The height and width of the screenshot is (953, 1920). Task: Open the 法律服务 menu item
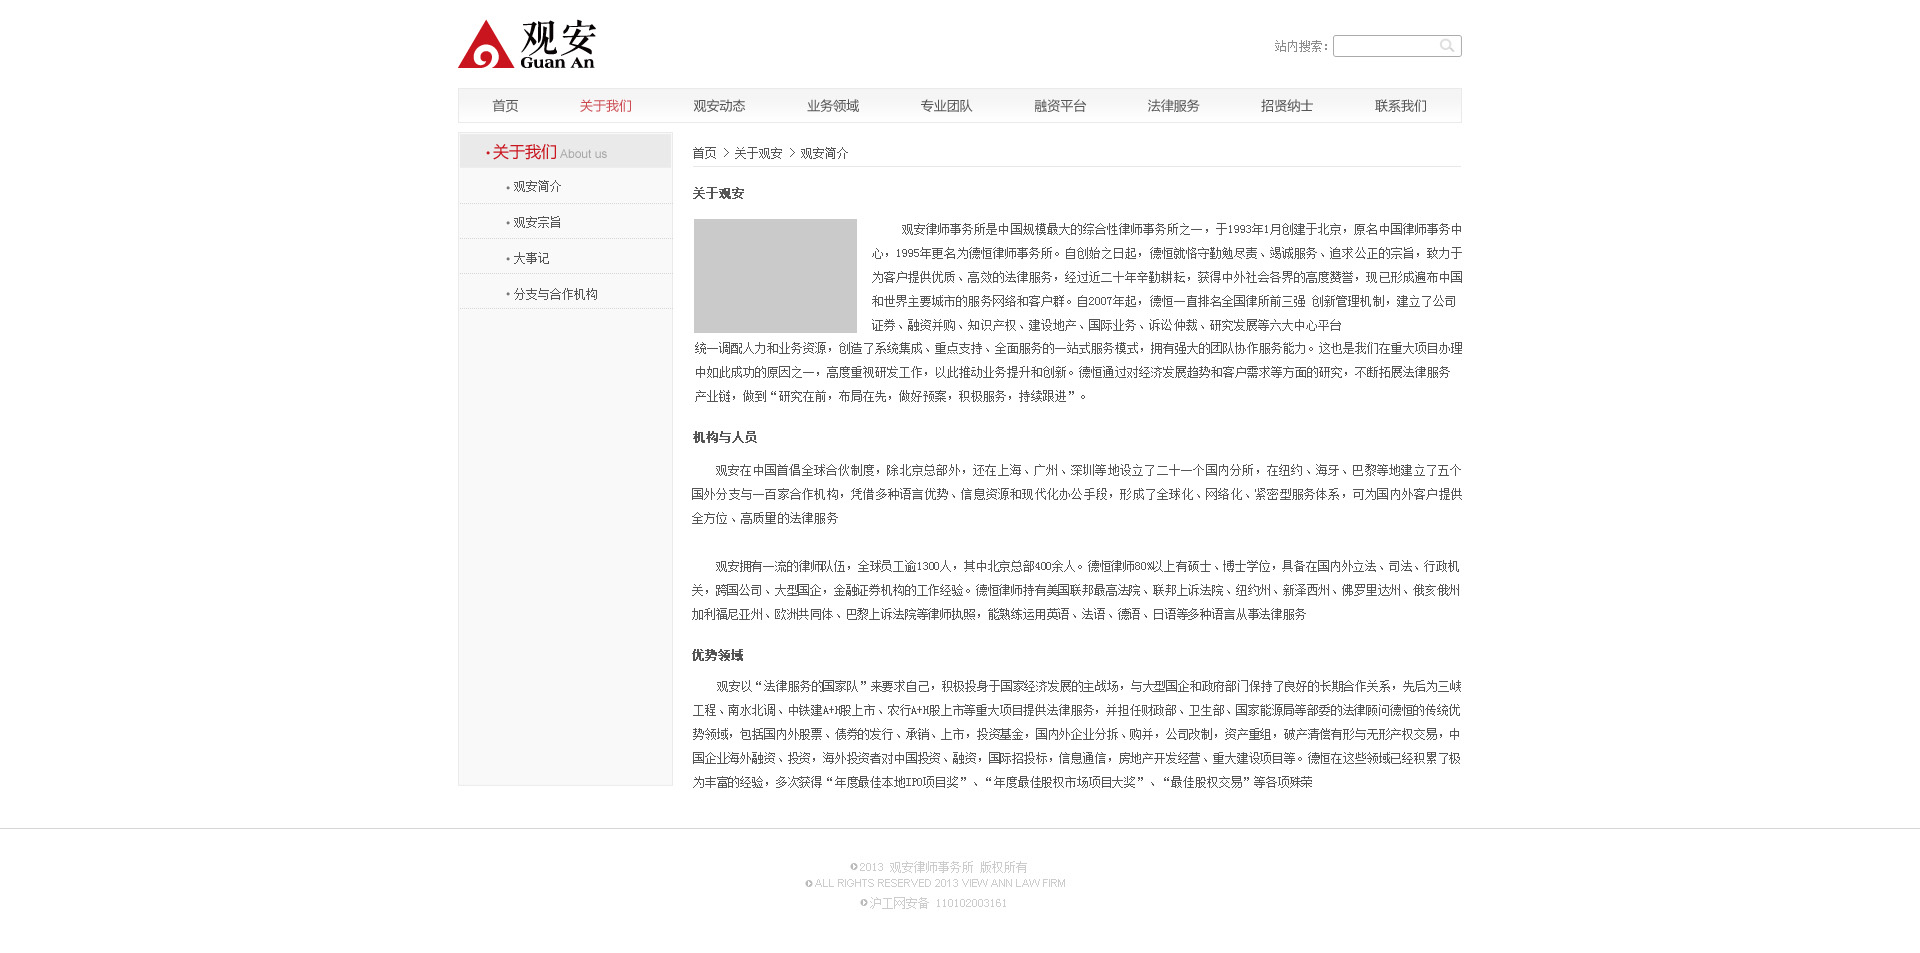(1173, 106)
